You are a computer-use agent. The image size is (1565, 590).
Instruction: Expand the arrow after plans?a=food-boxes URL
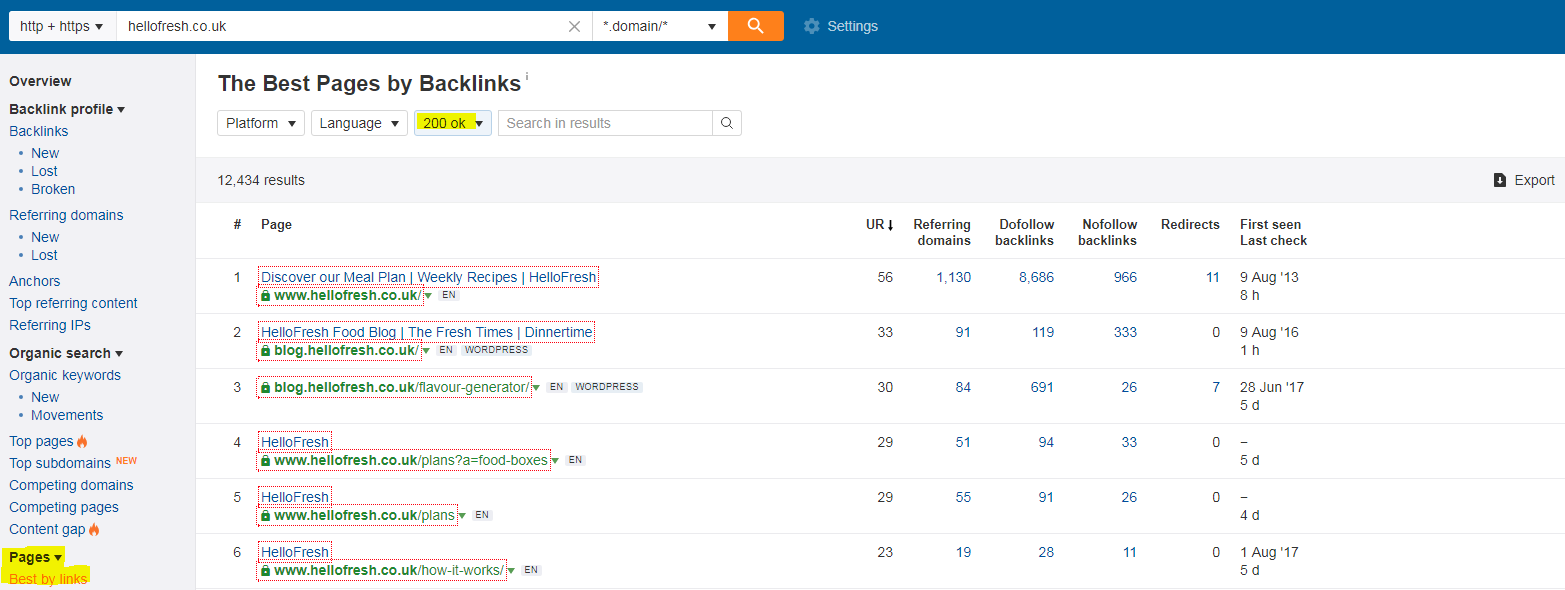tap(555, 461)
